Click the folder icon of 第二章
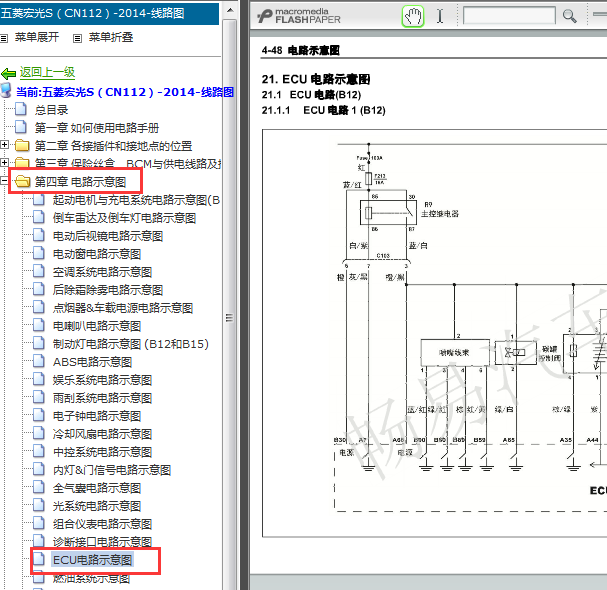 tap(22, 146)
